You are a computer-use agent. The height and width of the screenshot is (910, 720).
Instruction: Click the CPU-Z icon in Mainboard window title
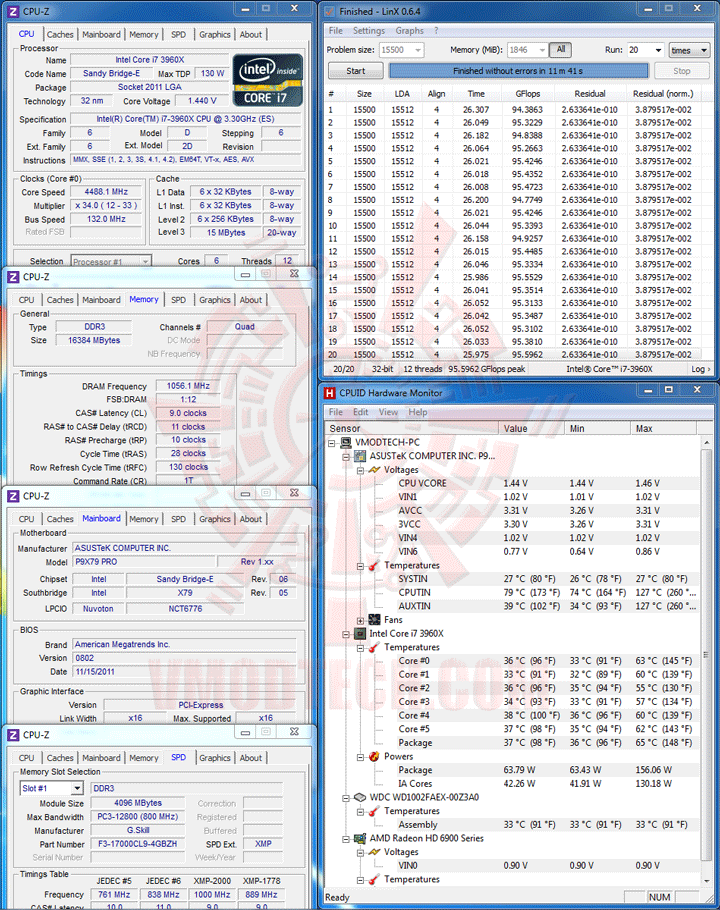coord(13,496)
